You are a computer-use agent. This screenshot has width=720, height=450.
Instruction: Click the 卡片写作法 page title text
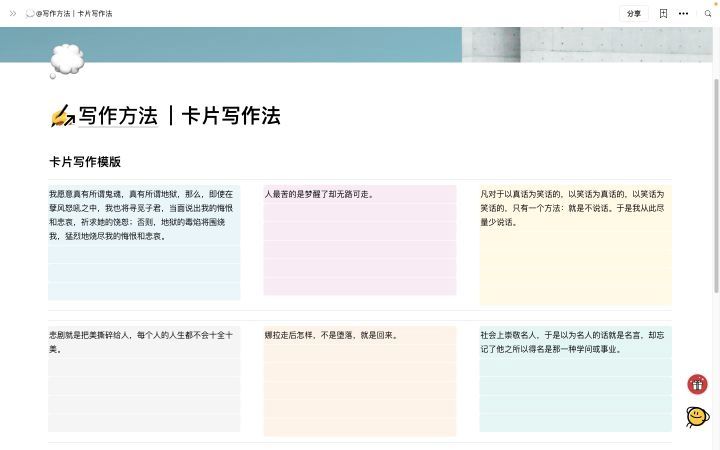pyautogui.click(x=231, y=116)
